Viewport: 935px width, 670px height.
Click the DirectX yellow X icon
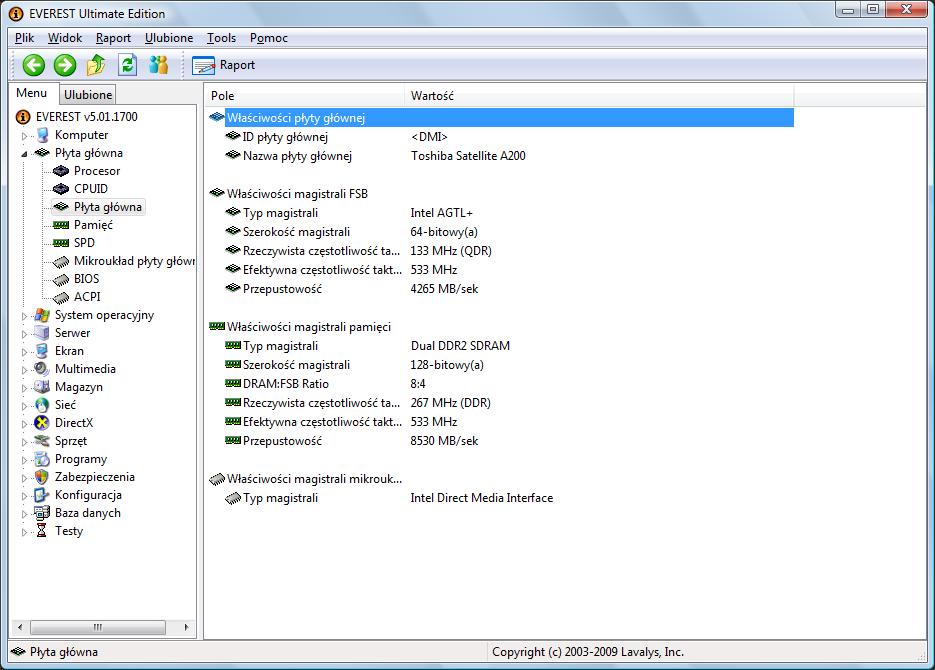[42, 423]
